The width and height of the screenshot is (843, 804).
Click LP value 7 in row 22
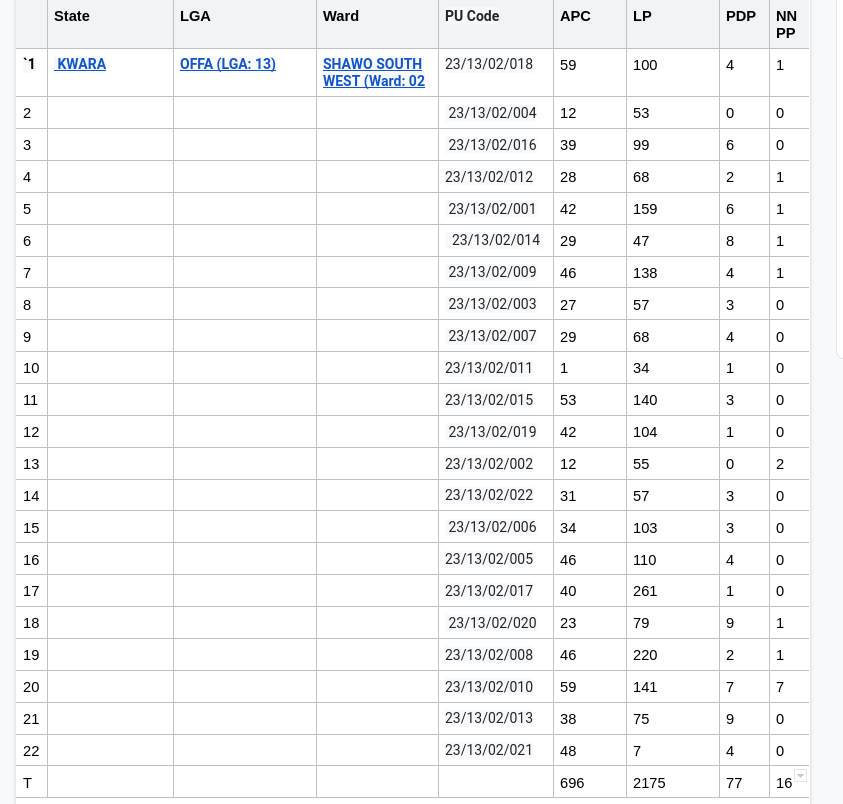(637, 751)
